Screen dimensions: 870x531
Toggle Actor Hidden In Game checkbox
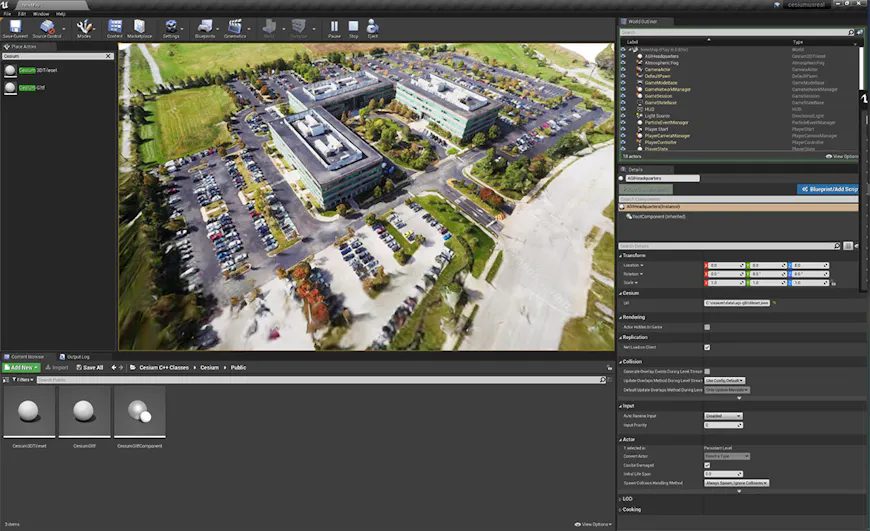point(707,327)
